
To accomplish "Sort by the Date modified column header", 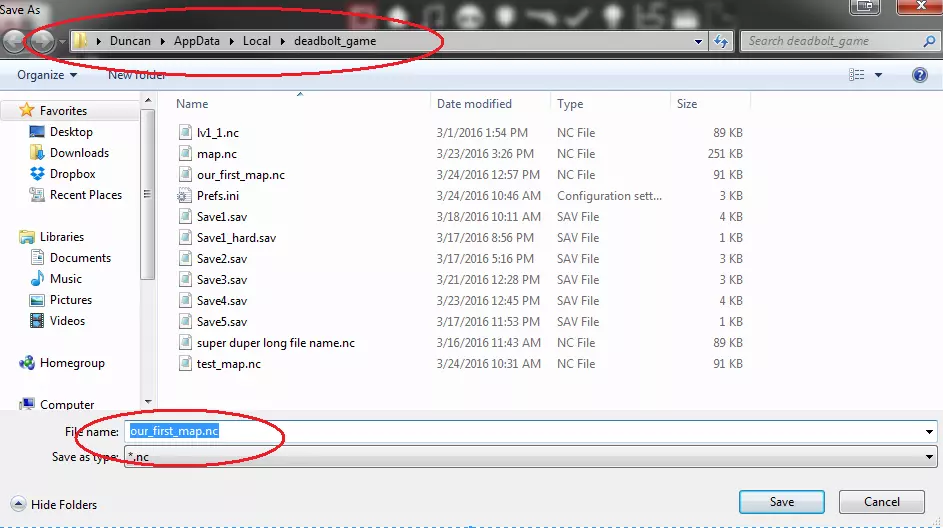I will click(474, 103).
